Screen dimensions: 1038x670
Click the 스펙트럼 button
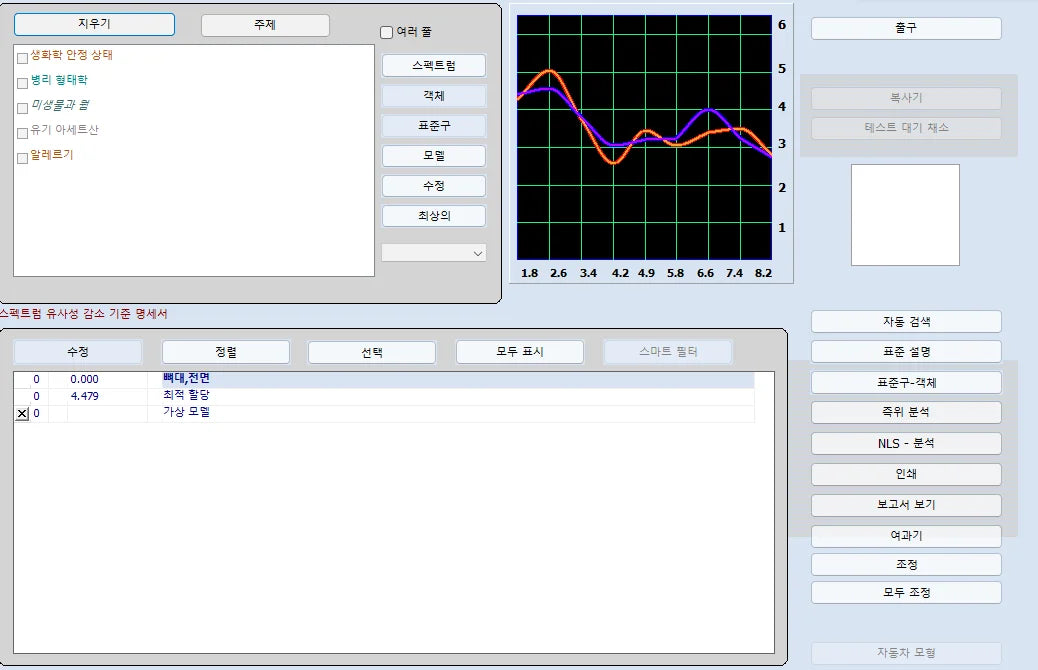click(x=434, y=66)
